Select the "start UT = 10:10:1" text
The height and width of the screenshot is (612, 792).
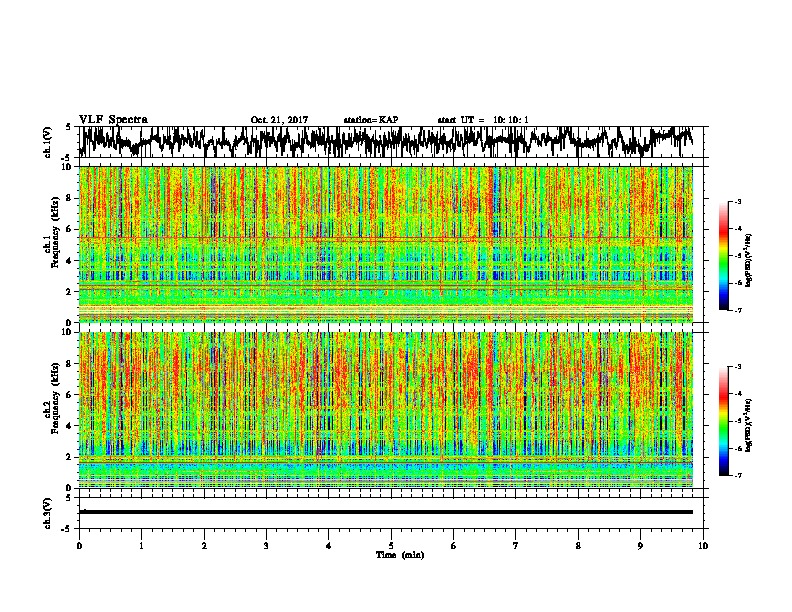[x=483, y=120]
